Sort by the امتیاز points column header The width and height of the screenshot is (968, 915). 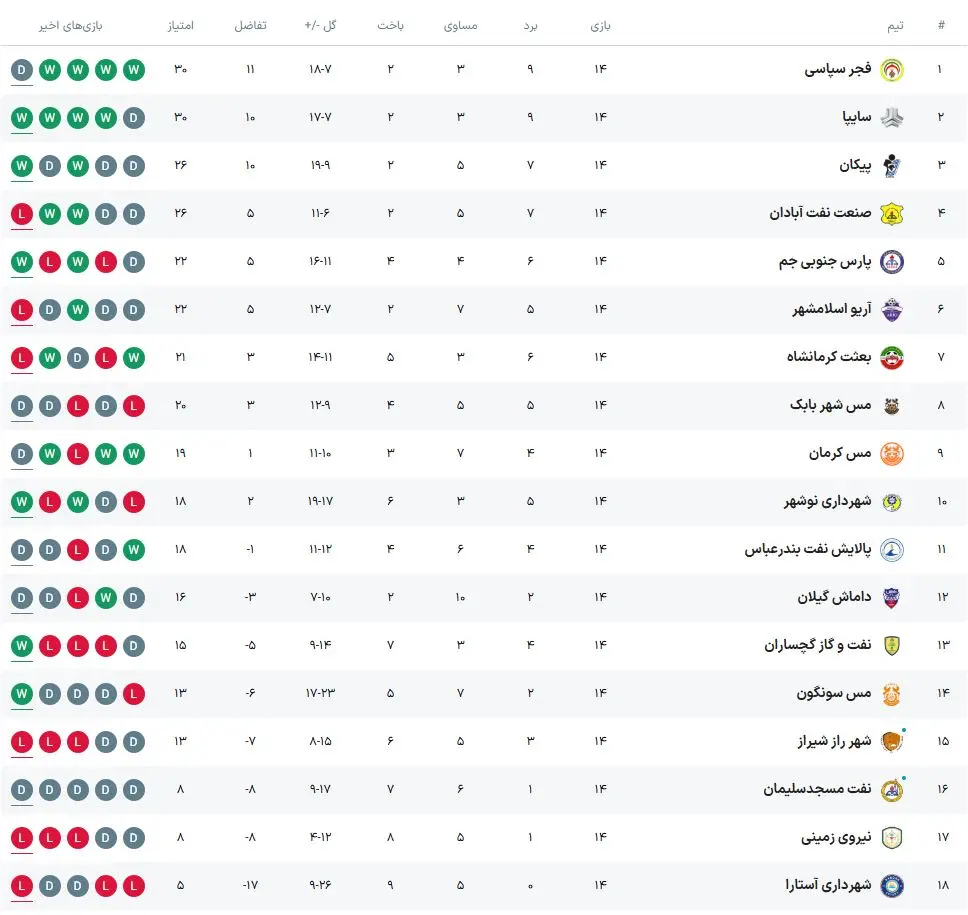[x=180, y=26]
